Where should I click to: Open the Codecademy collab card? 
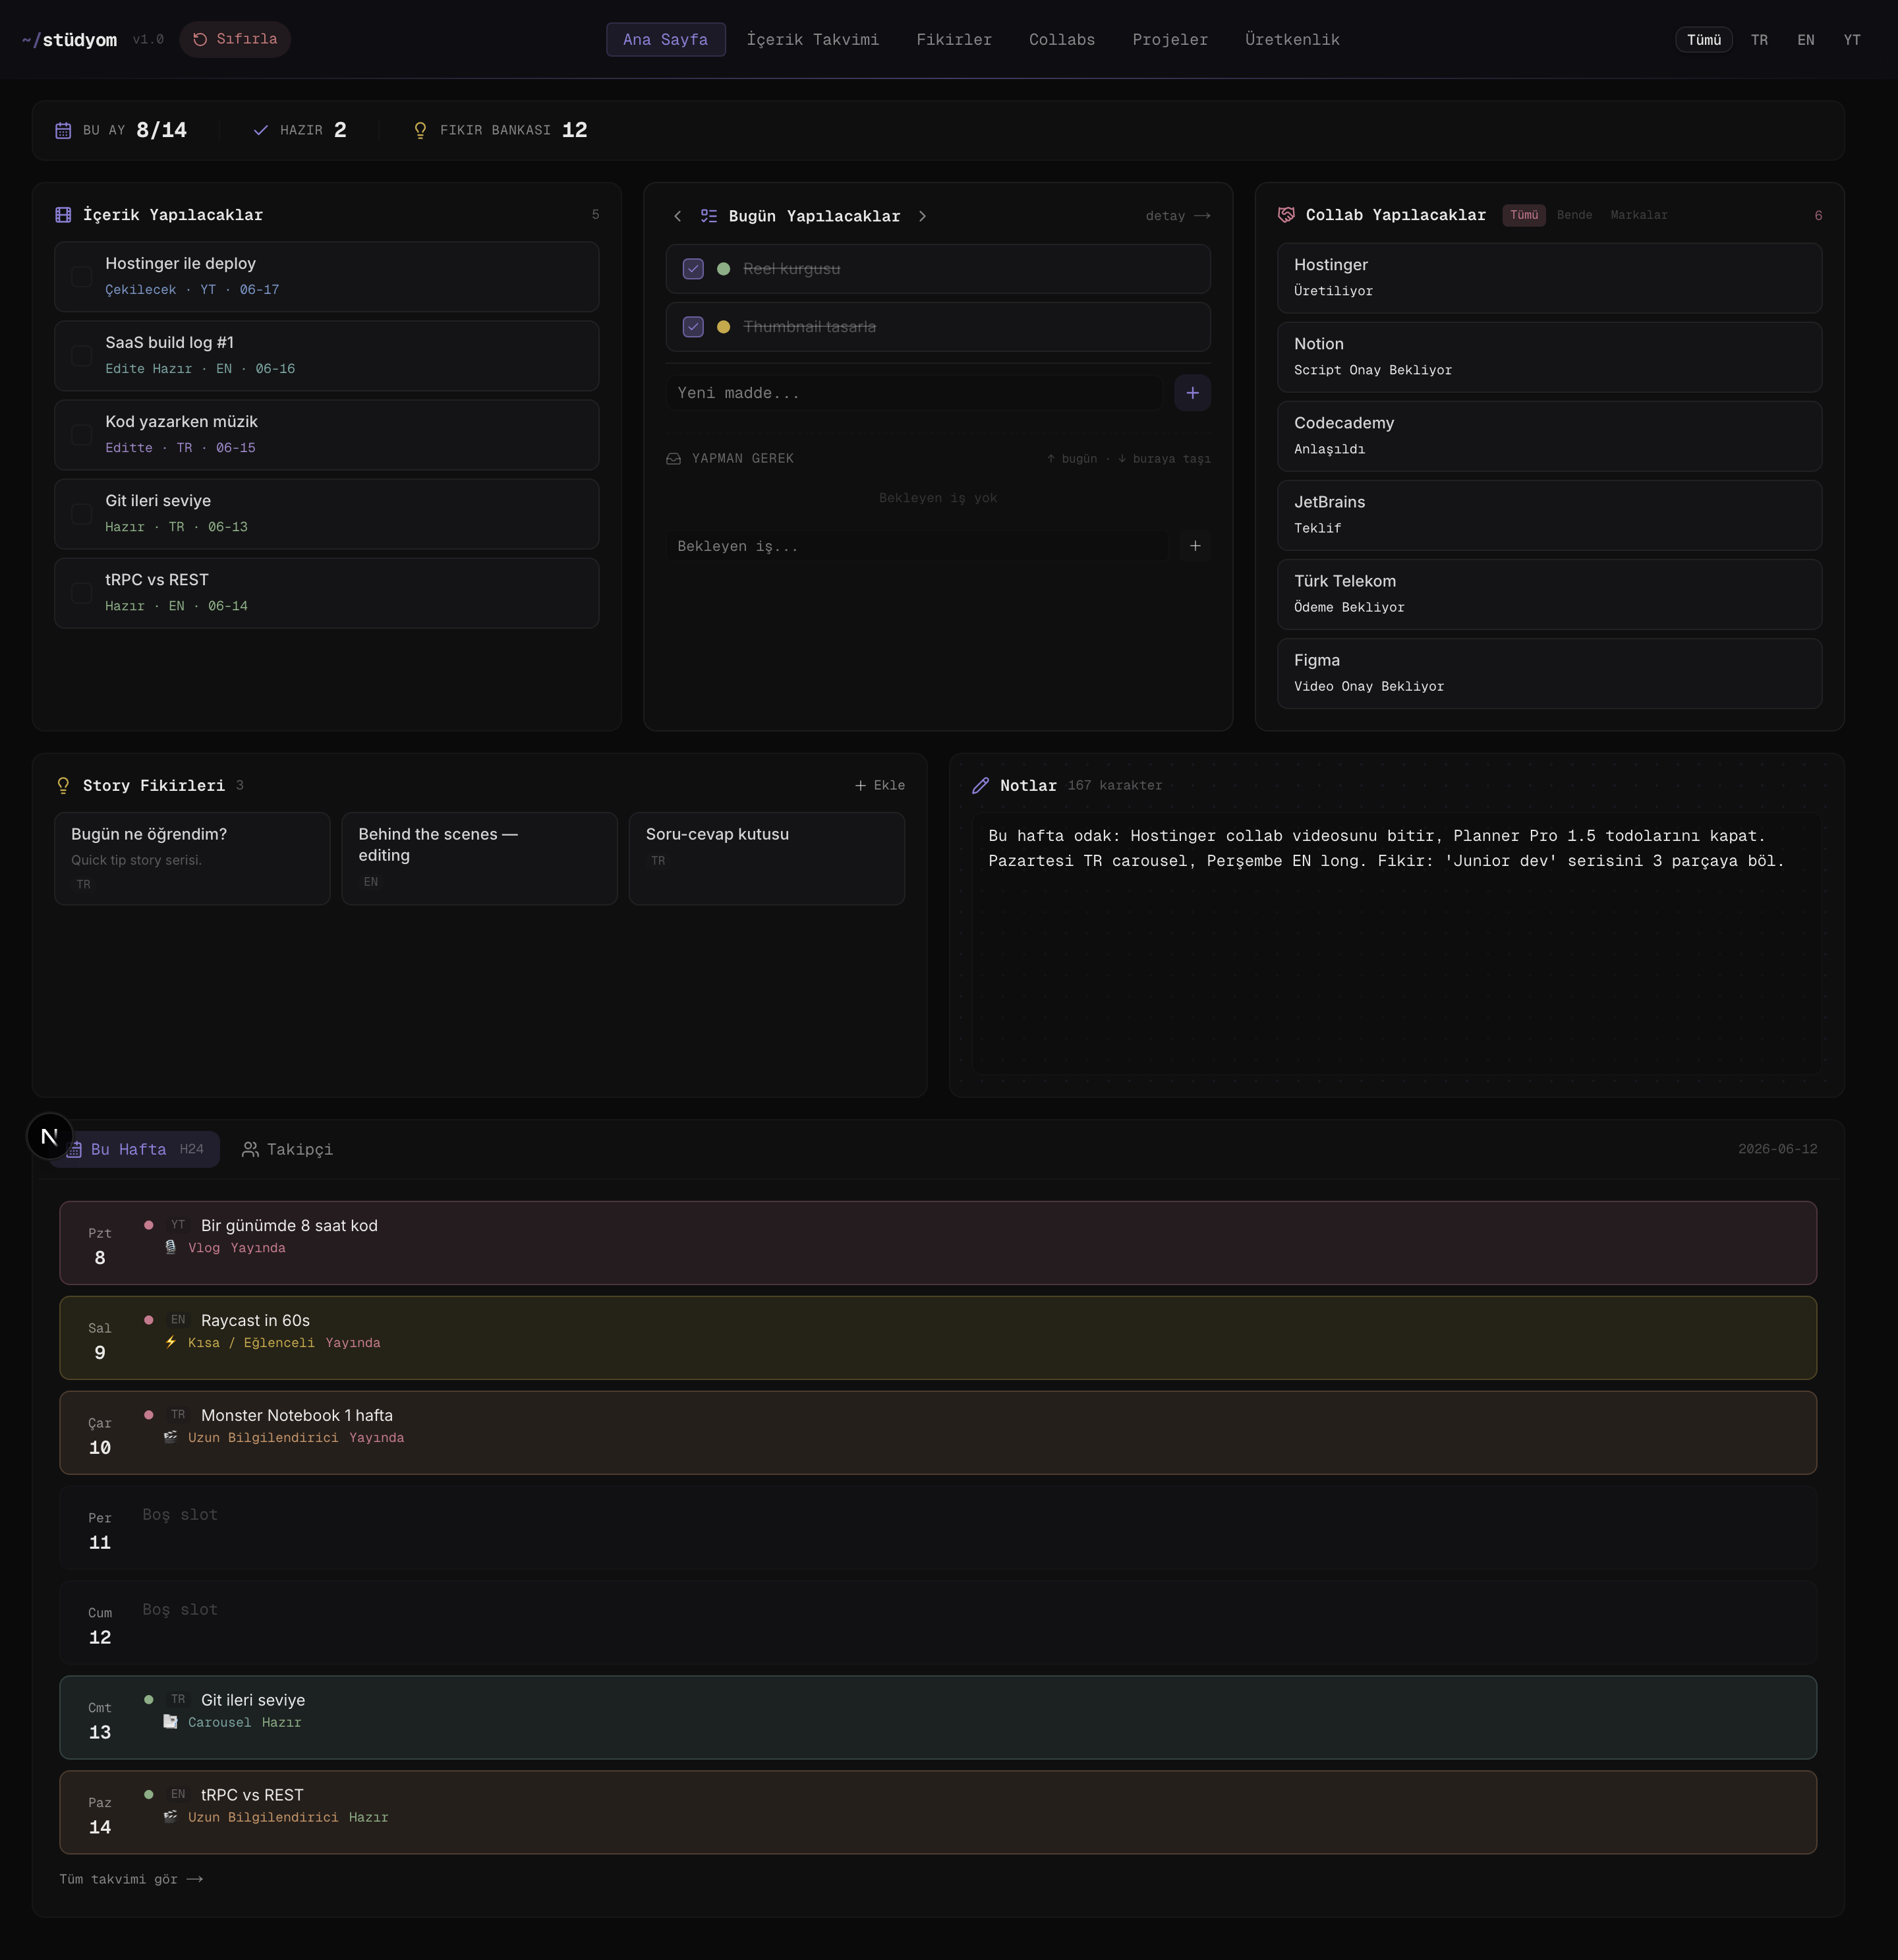(1549, 436)
